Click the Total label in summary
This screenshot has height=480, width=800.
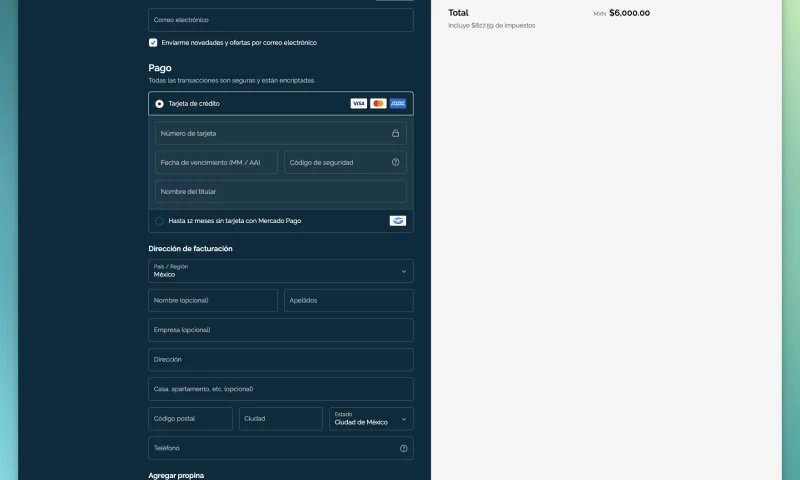pyautogui.click(x=458, y=13)
